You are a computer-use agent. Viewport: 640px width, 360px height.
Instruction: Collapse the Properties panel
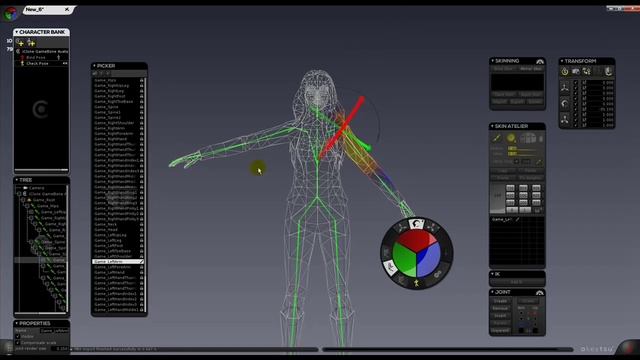pyautogui.click(x=17, y=323)
